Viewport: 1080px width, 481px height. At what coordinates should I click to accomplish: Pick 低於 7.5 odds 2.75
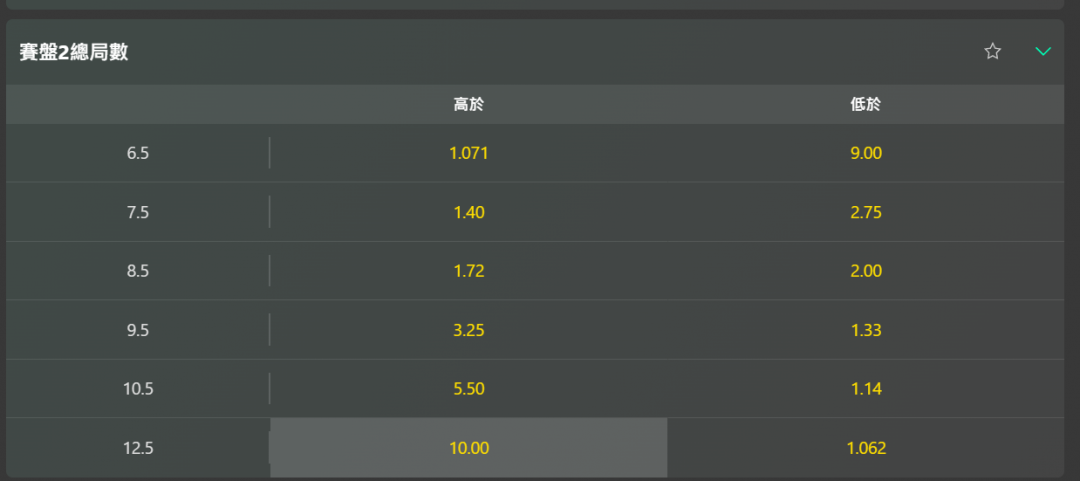point(866,212)
